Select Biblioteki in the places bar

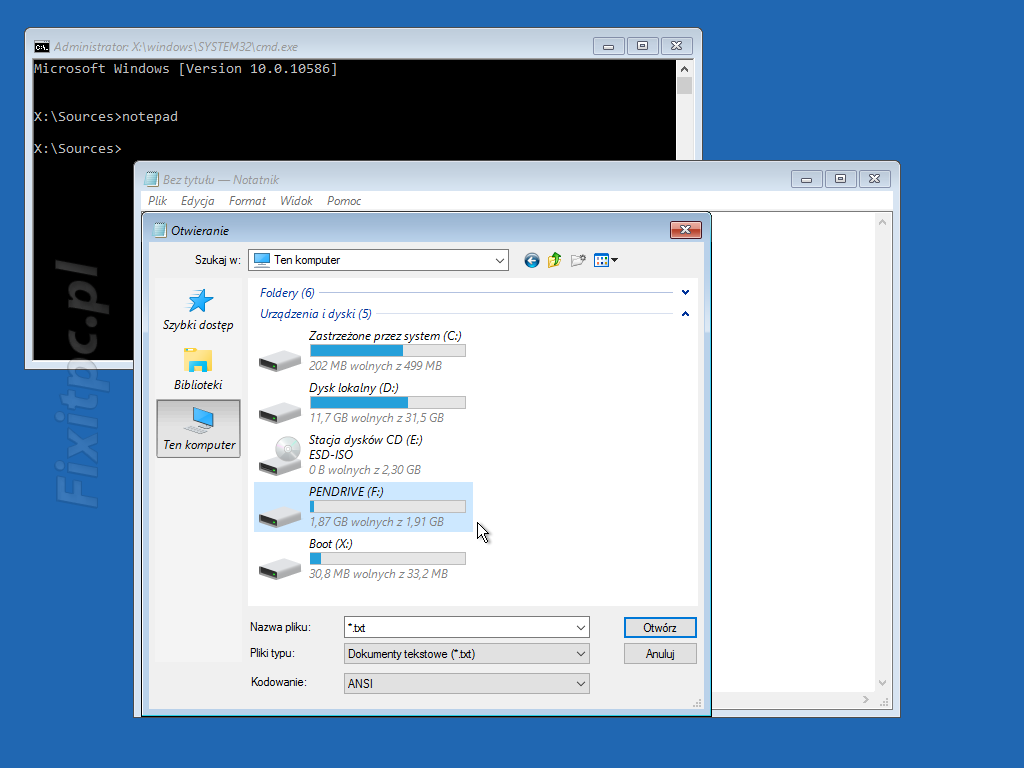pos(198,370)
